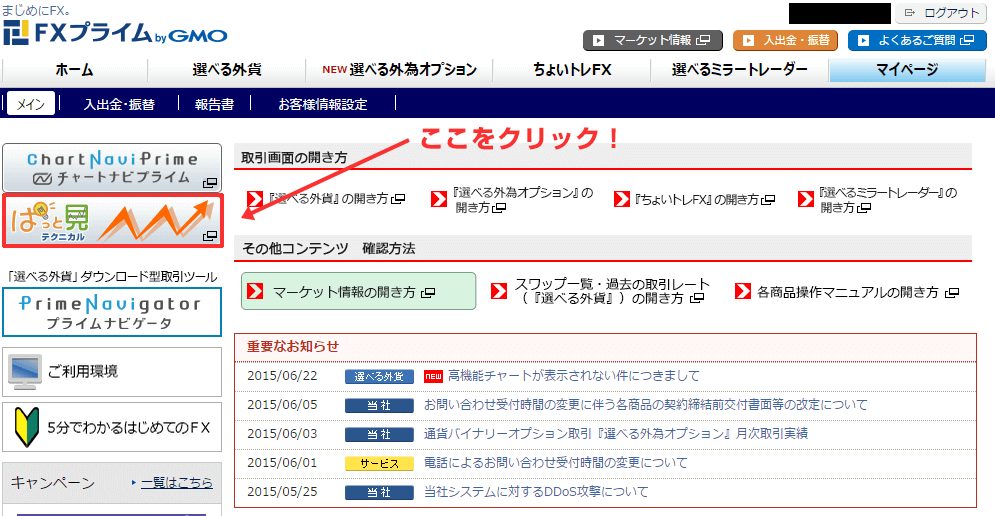Open 高機能チャートが表示されない件につきまして notice
Screen dimensions: 995x516
pos(574,376)
